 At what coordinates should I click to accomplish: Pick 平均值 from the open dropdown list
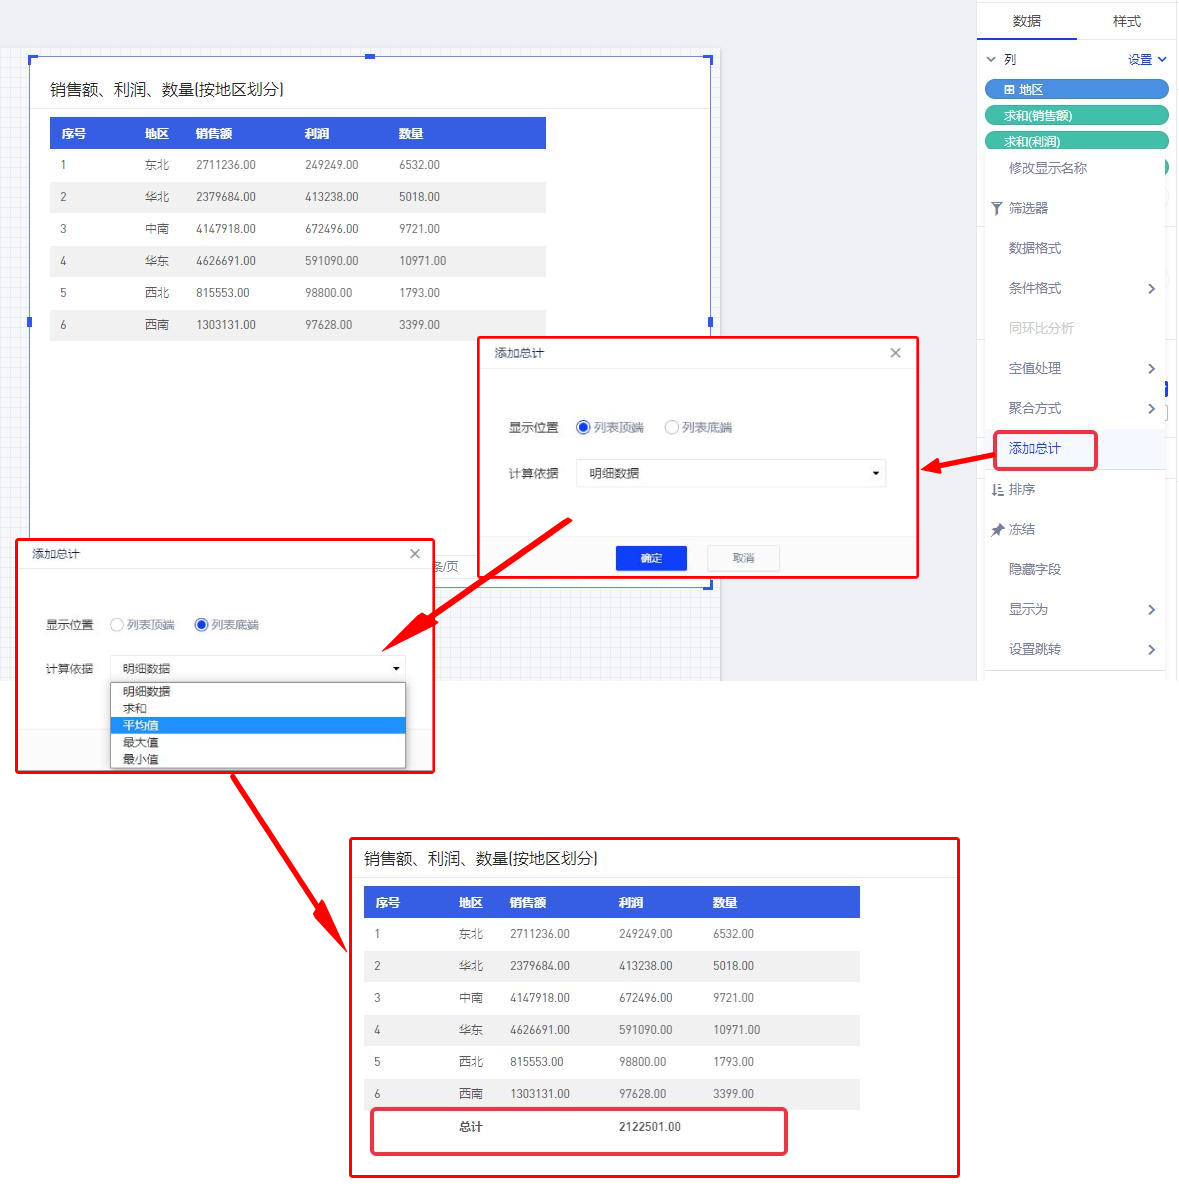click(x=141, y=725)
